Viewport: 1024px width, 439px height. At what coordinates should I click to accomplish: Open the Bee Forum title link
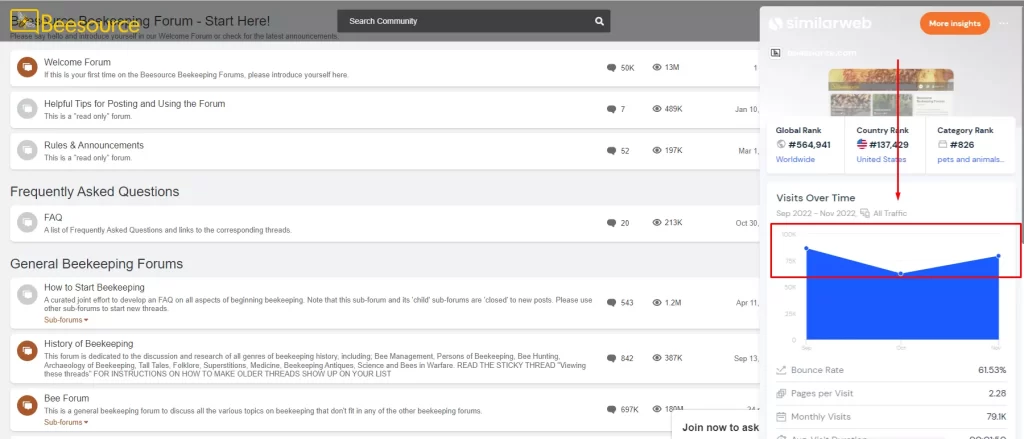click(x=67, y=398)
